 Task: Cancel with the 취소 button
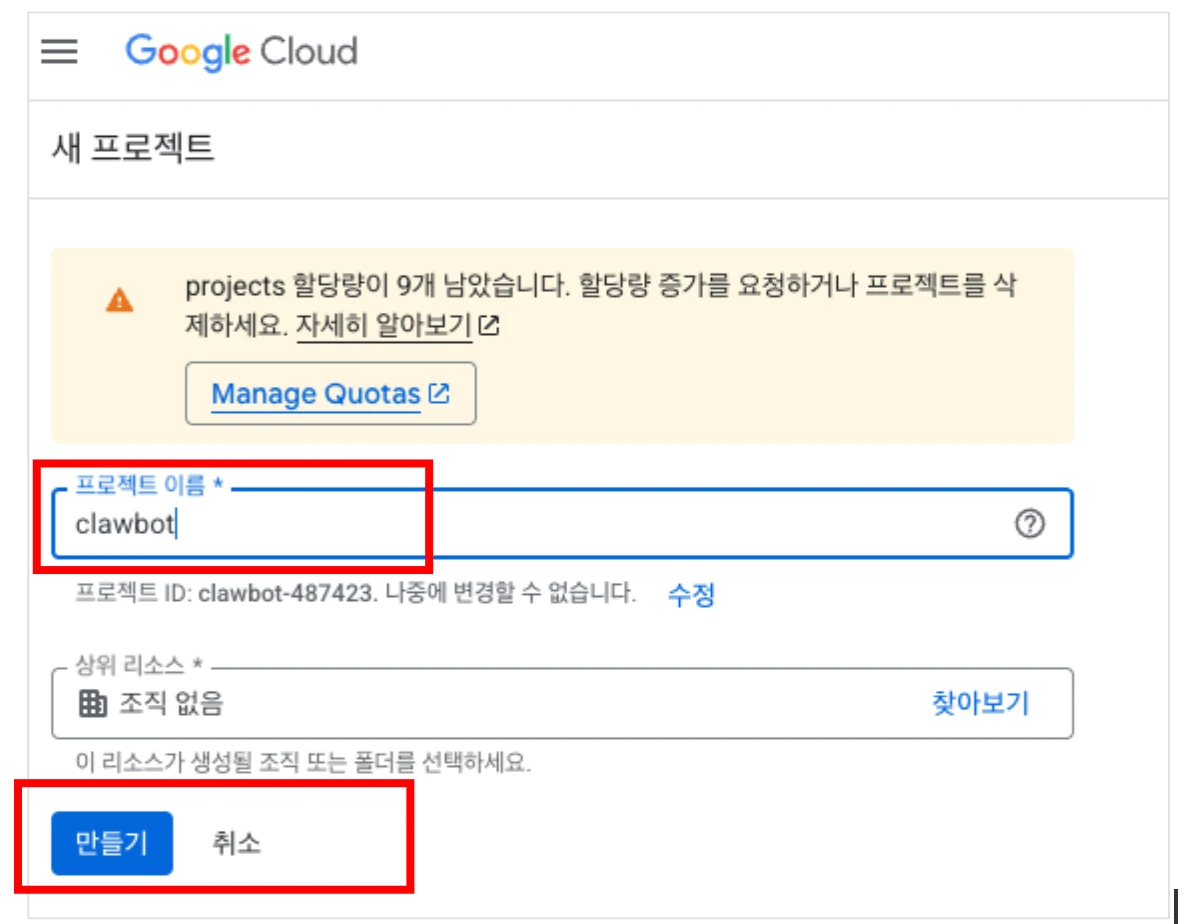point(236,843)
